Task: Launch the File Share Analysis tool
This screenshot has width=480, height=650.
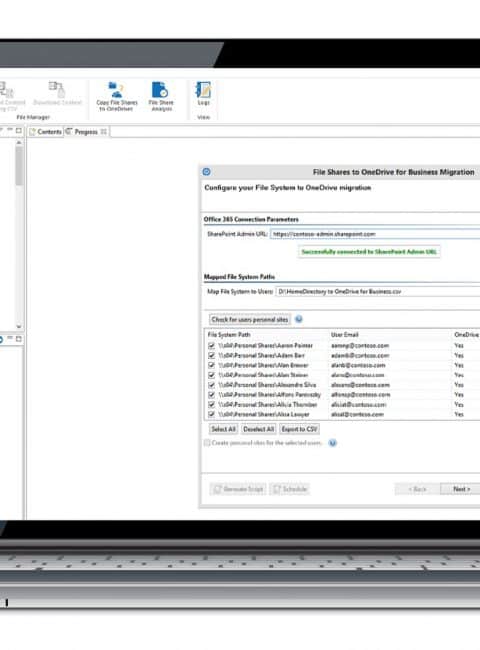Action: [161, 97]
